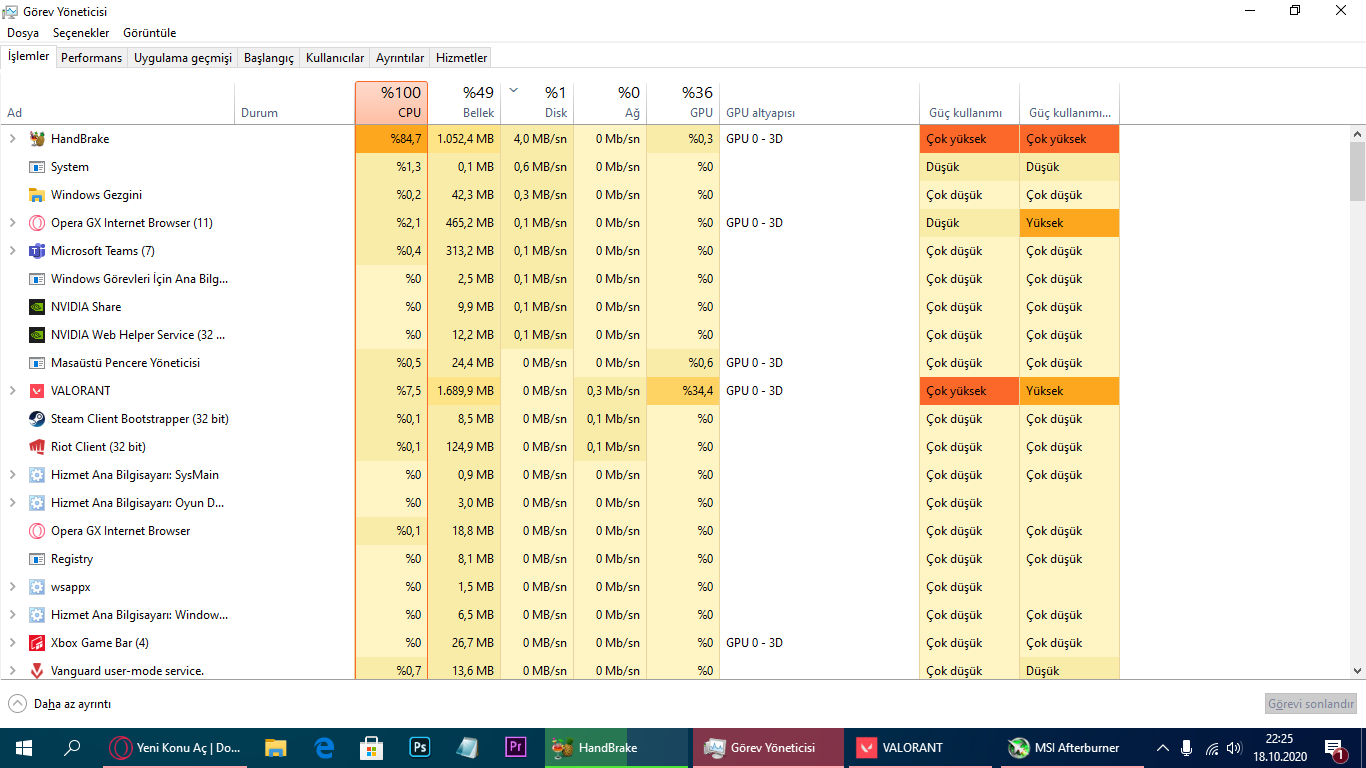The width and height of the screenshot is (1366, 768).
Task: Click the microphone tray icon
Action: tap(1186, 747)
